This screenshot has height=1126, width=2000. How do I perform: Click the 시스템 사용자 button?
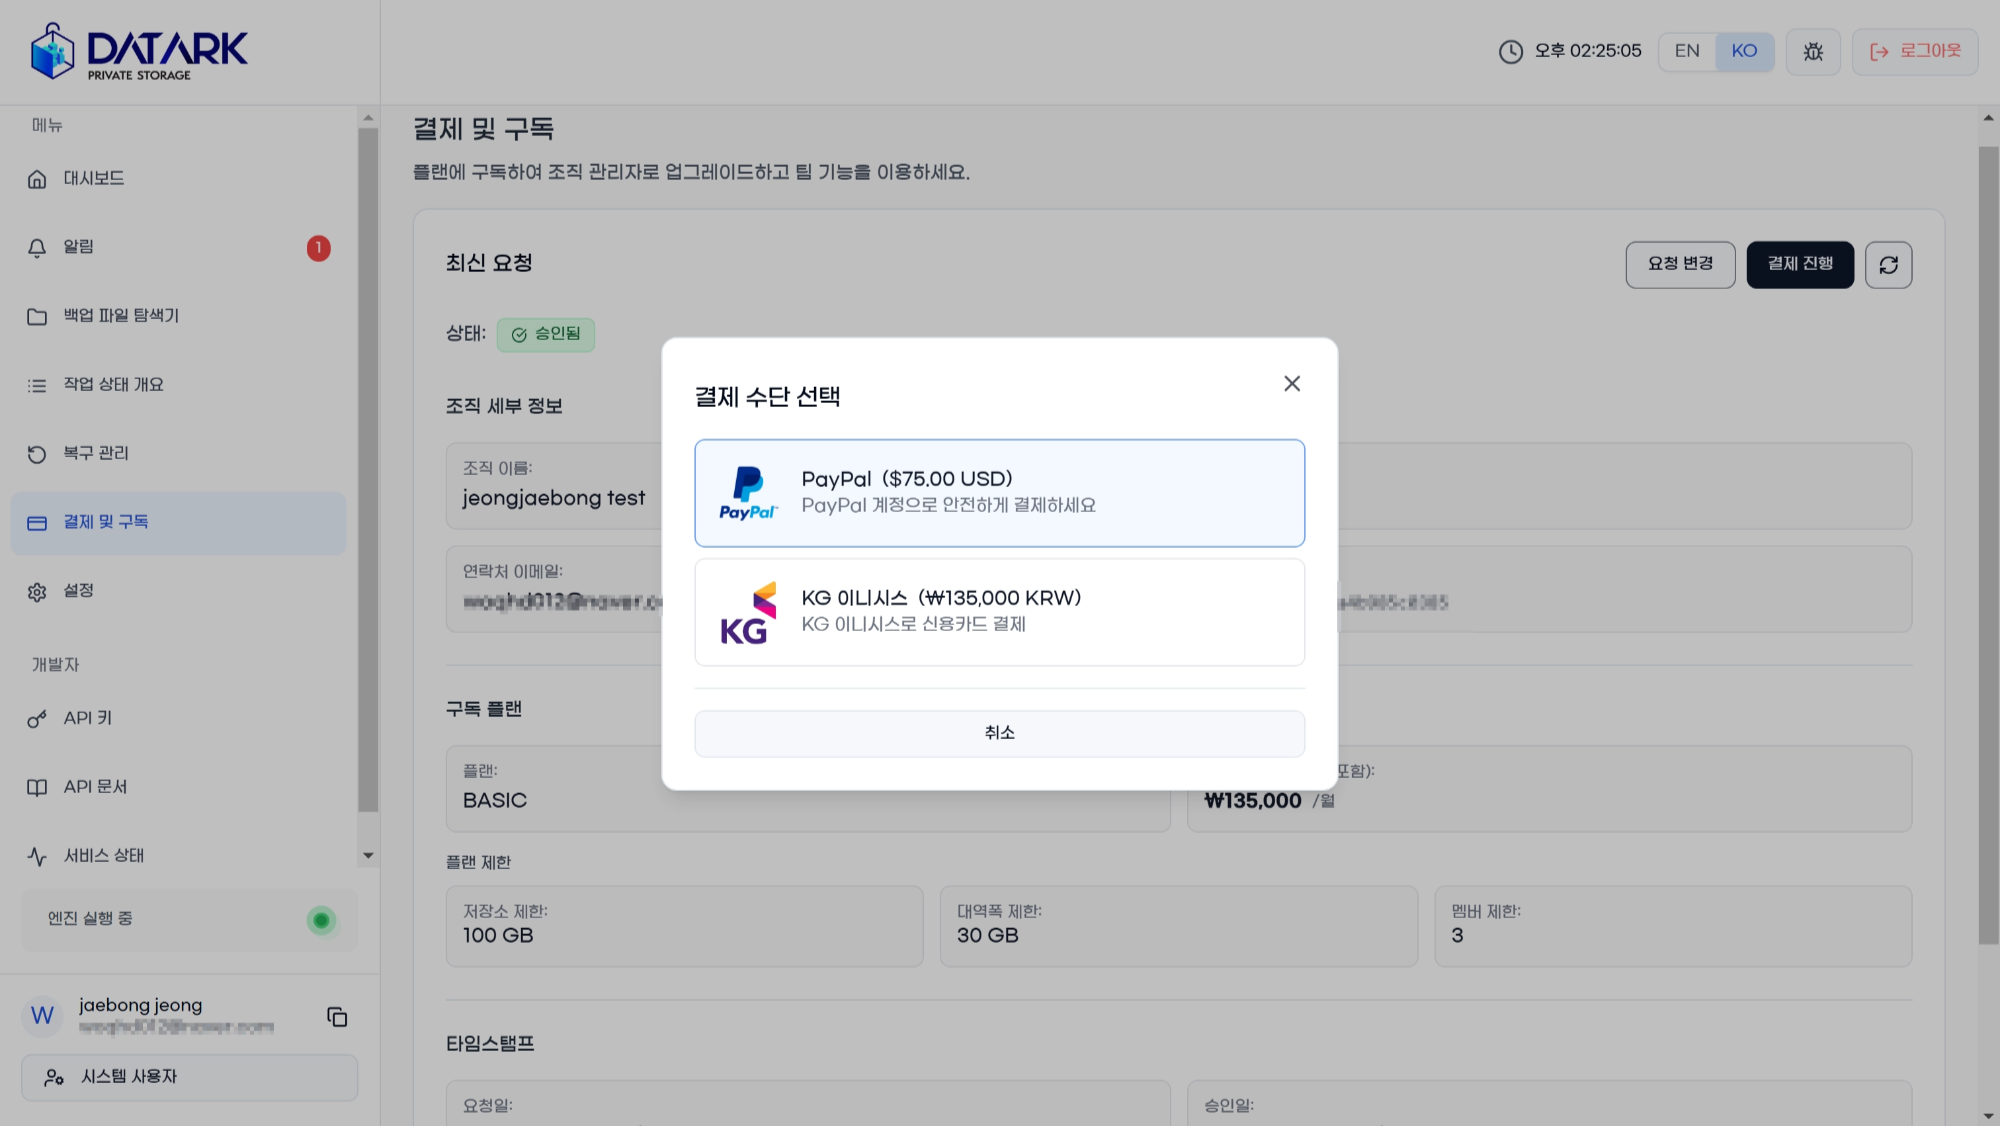pos(190,1078)
